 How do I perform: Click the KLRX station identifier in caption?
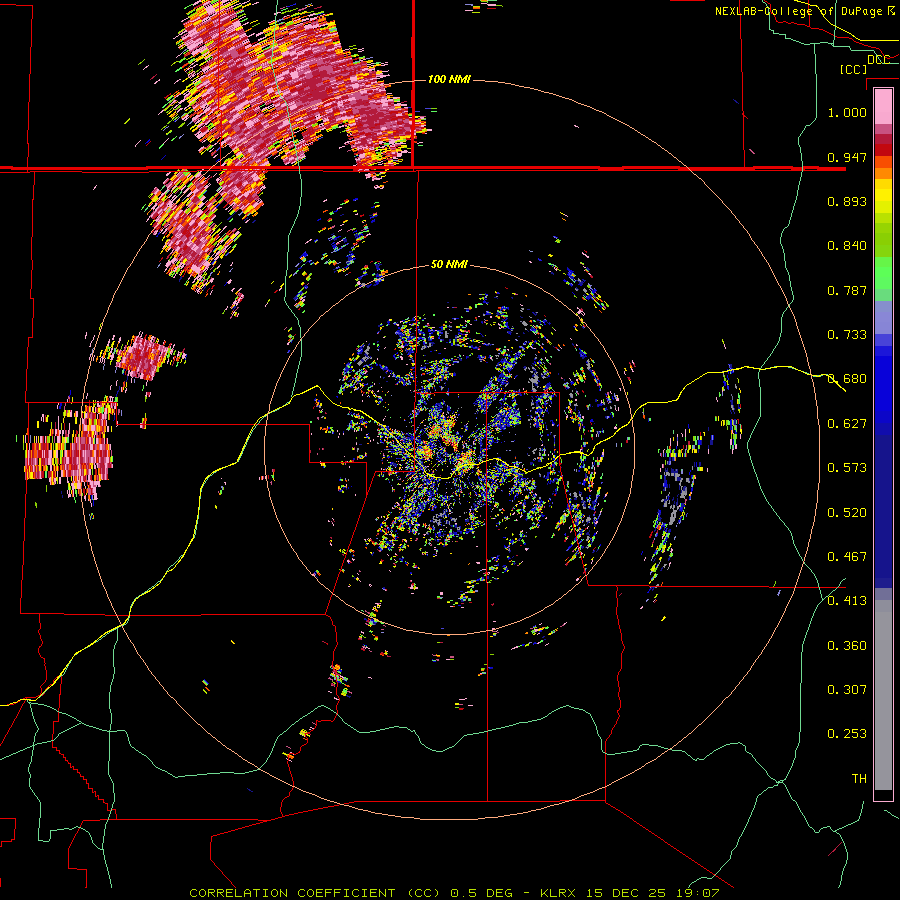point(558,893)
